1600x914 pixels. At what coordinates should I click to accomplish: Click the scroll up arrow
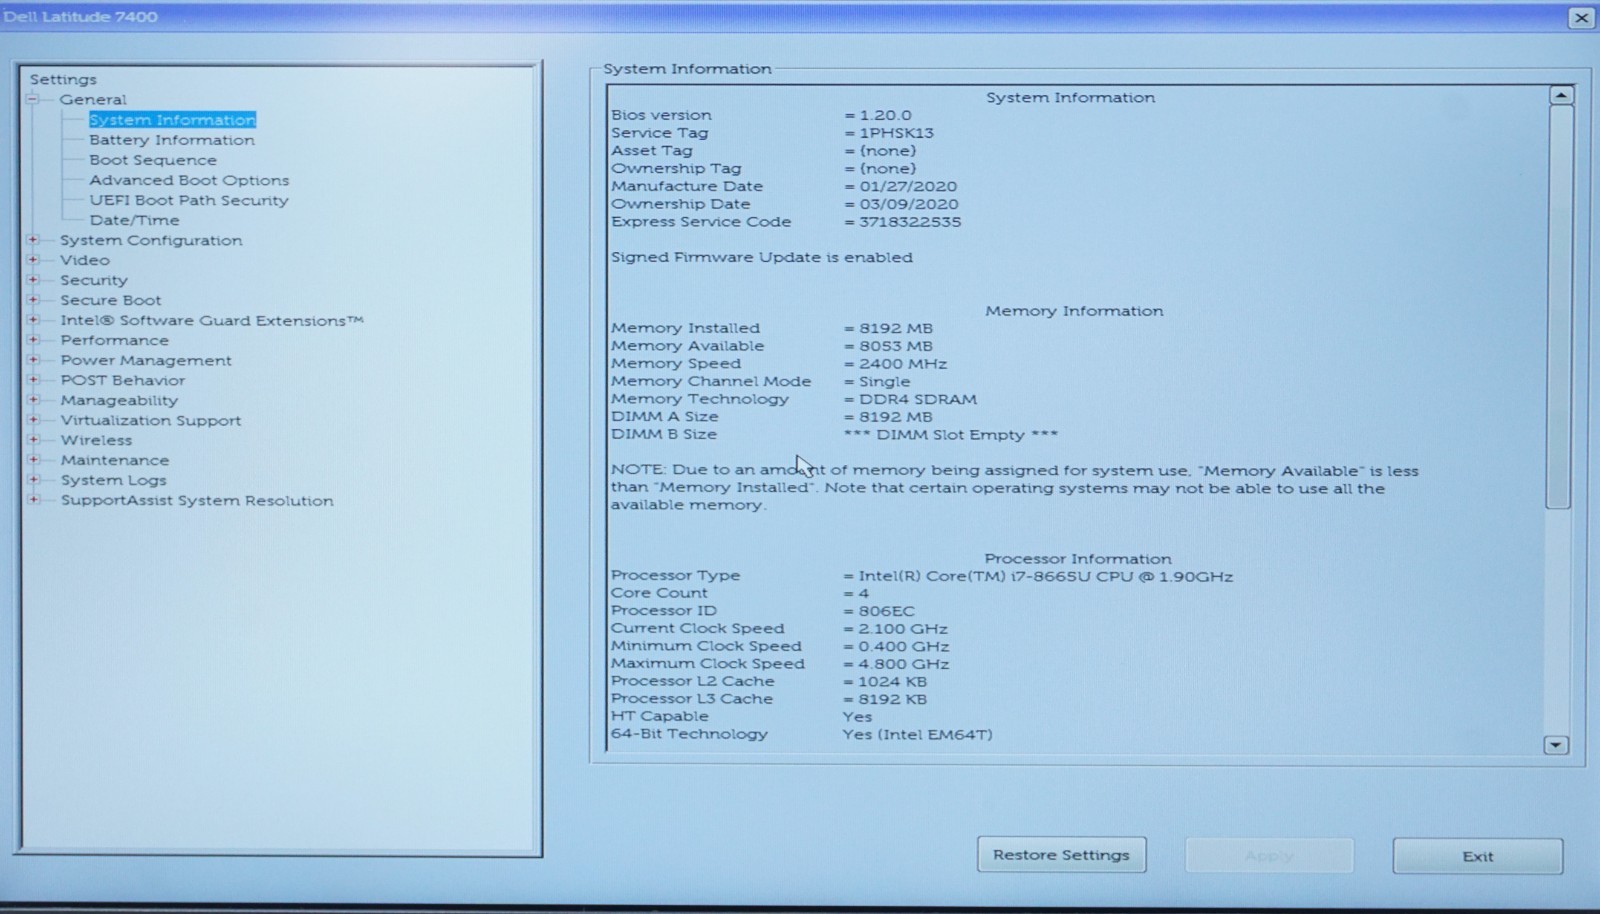tap(1561, 96)
